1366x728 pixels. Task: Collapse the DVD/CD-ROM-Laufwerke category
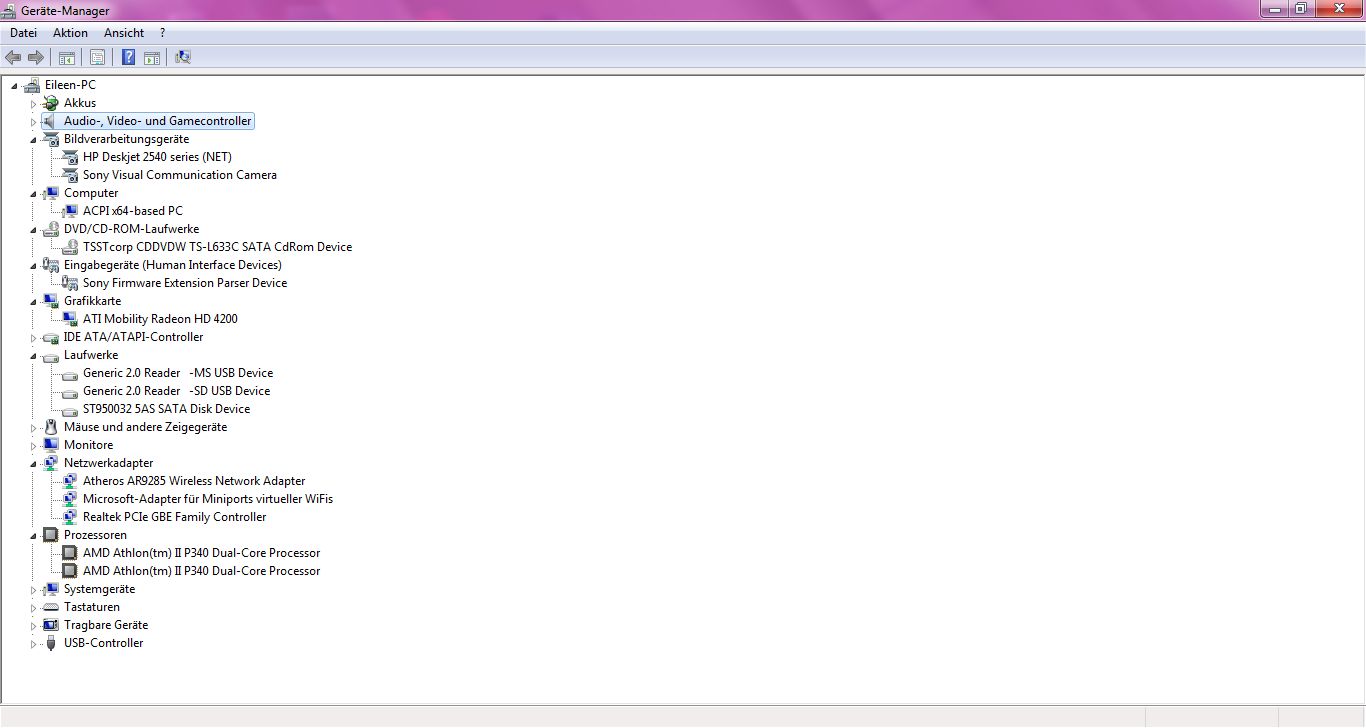click(x=33, y=230)
